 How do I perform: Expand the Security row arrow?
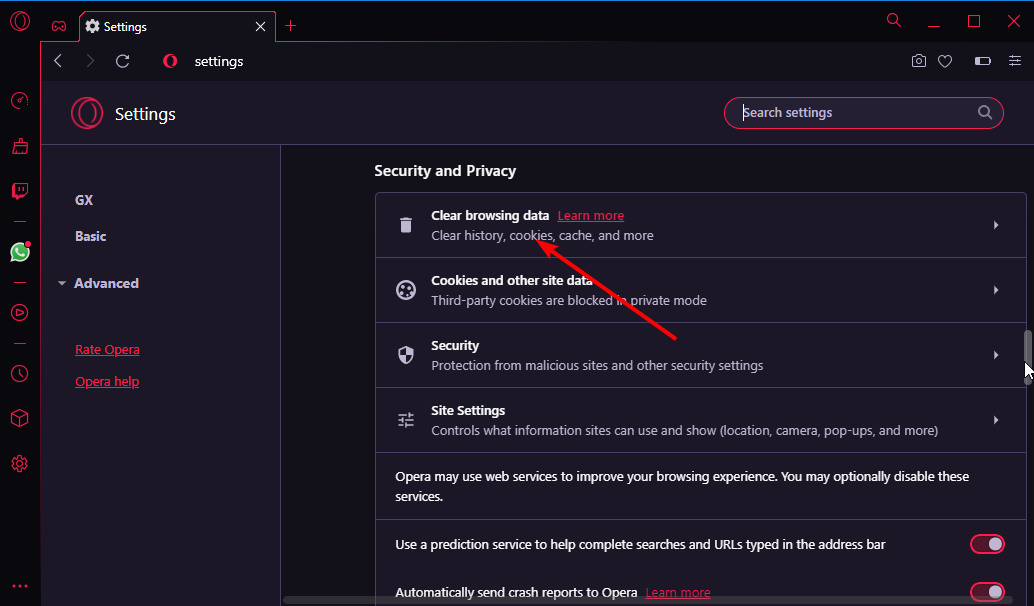click(x=996, y=355)
